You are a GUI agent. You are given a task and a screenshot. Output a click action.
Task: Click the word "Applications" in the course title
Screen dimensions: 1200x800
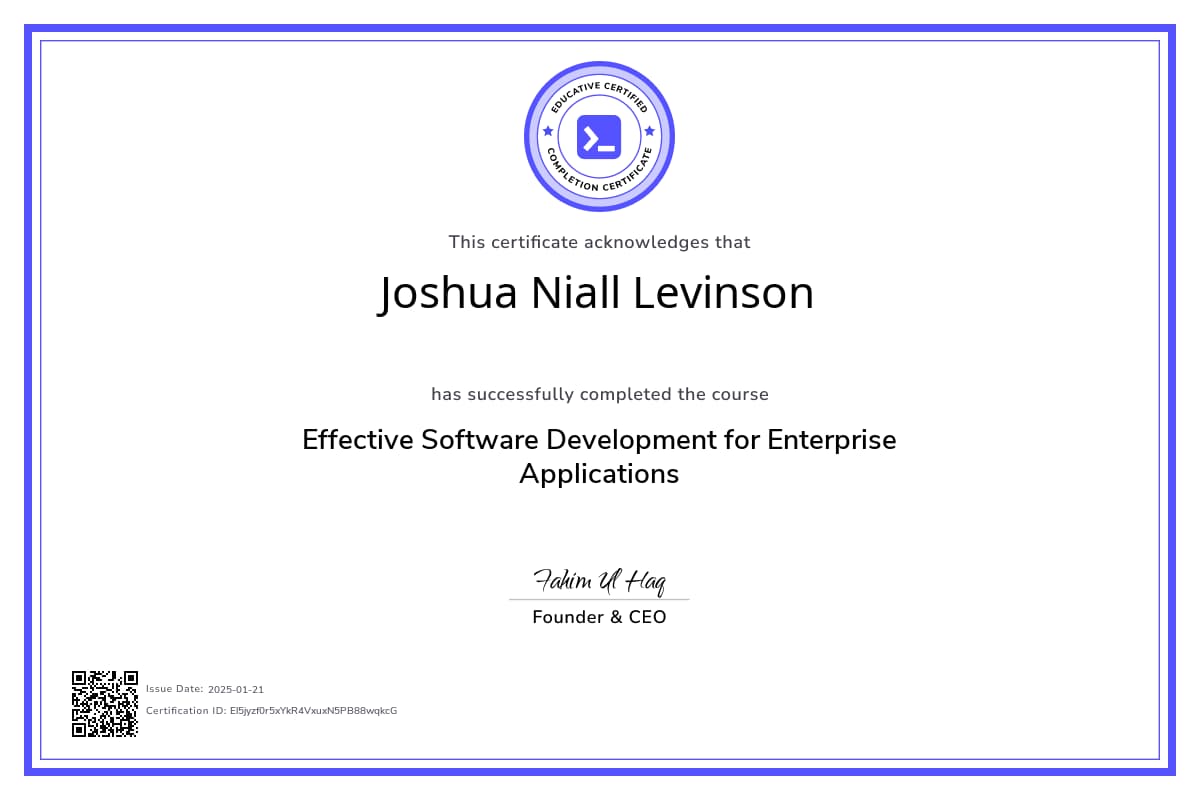599,474
